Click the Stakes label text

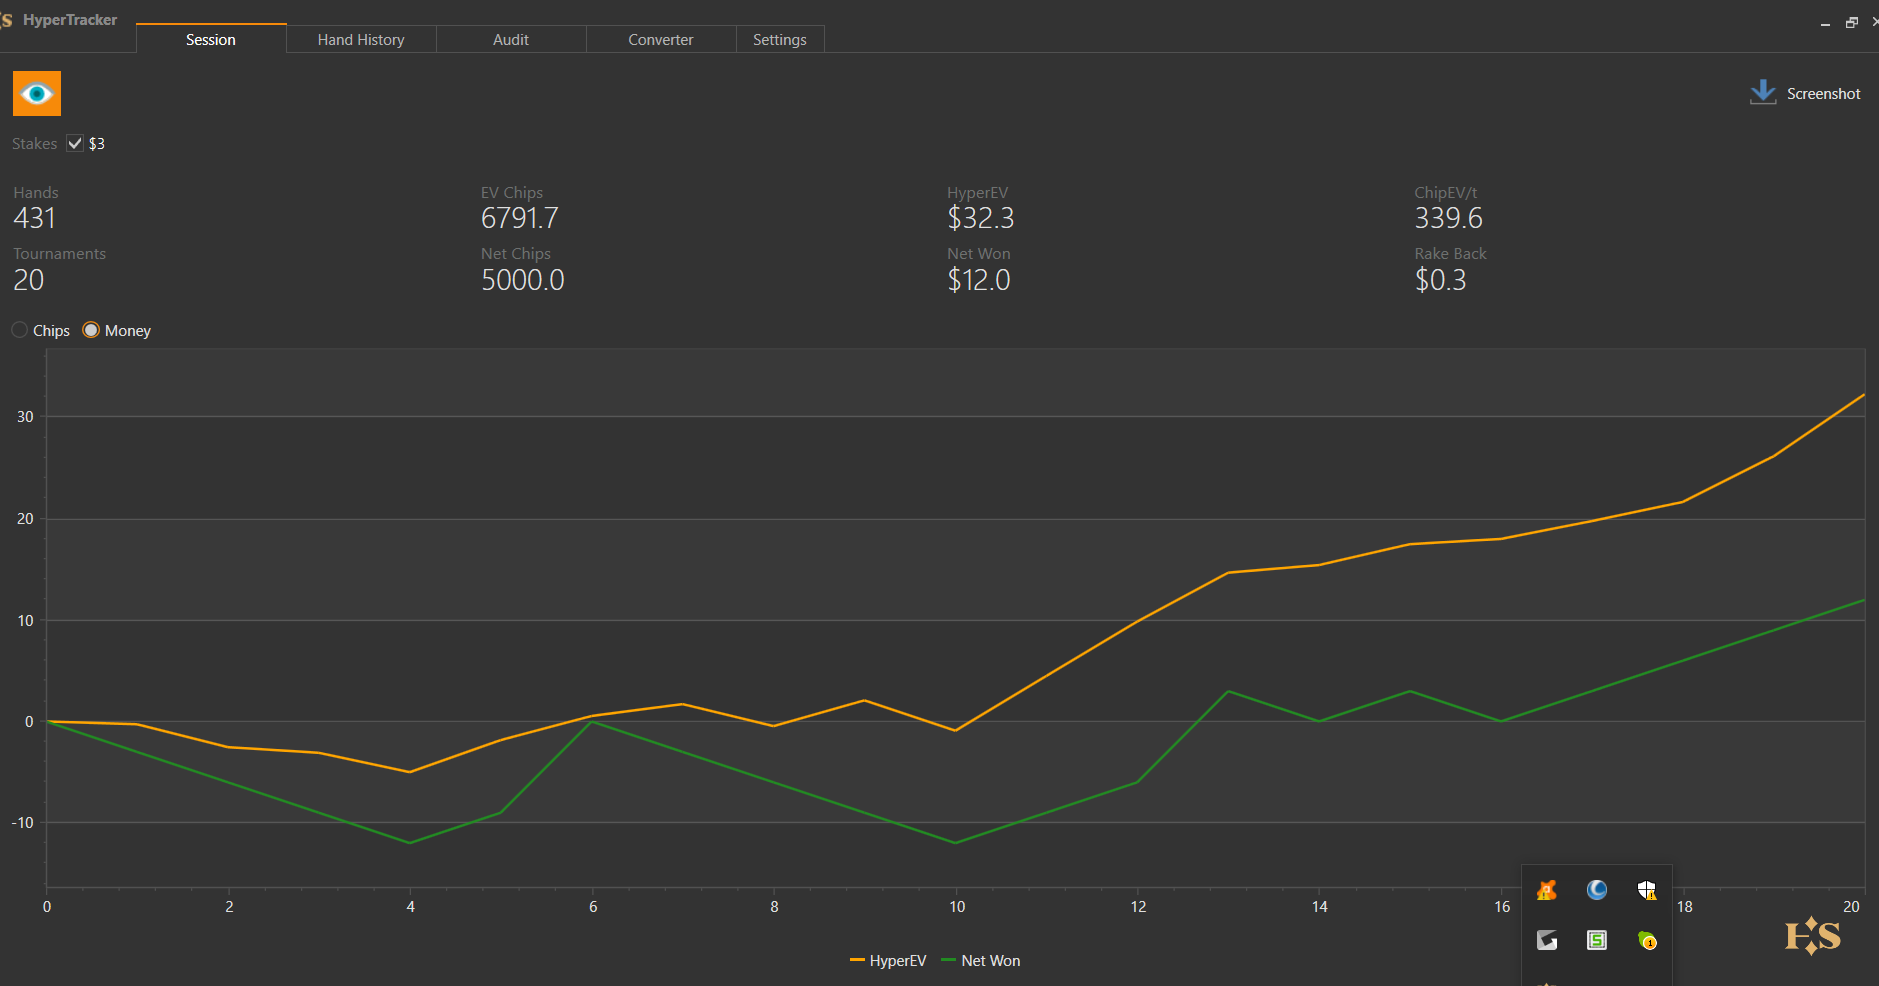coord(35,143)
